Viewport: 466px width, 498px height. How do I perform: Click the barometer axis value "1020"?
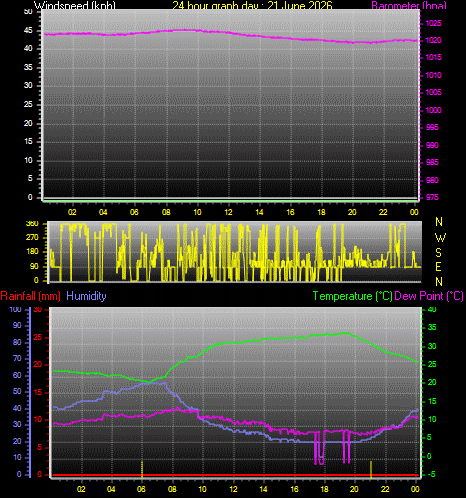(433, 40)
